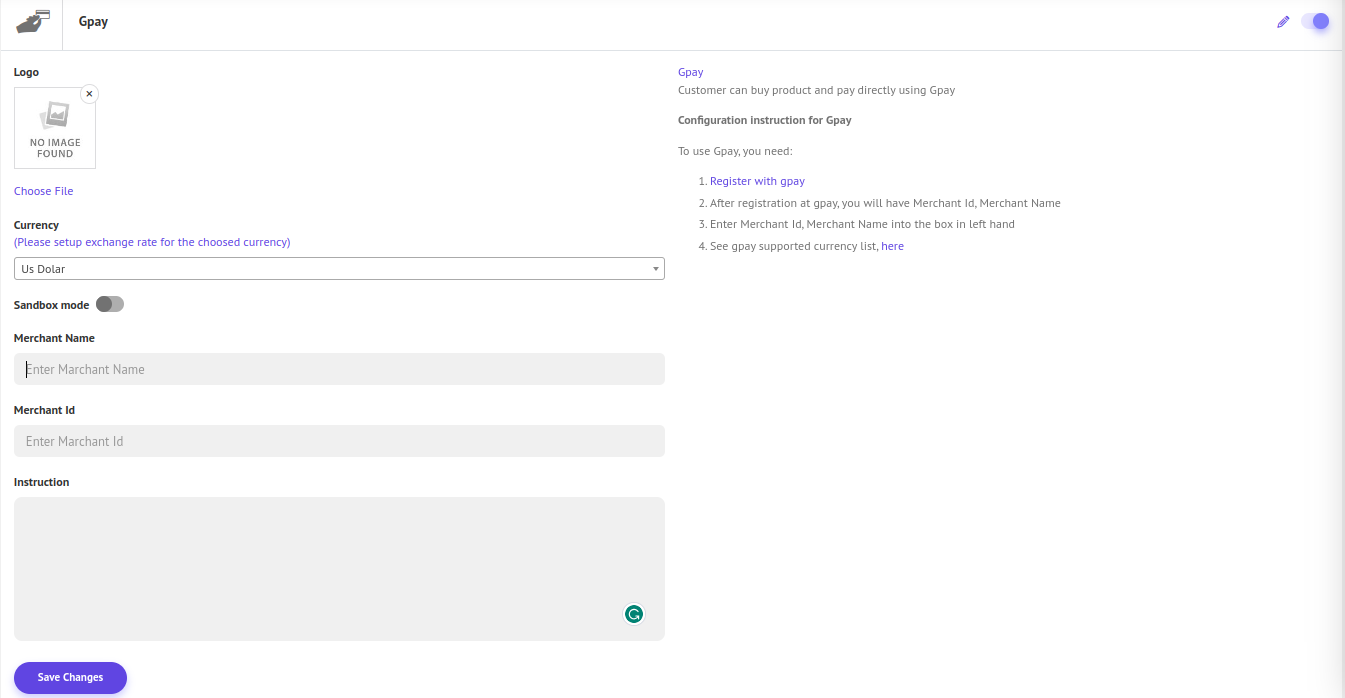Click the Gpay title in the header
The width and height of the screenshot is (1345, 698).
pyautogui.click(x=93, y=22)
